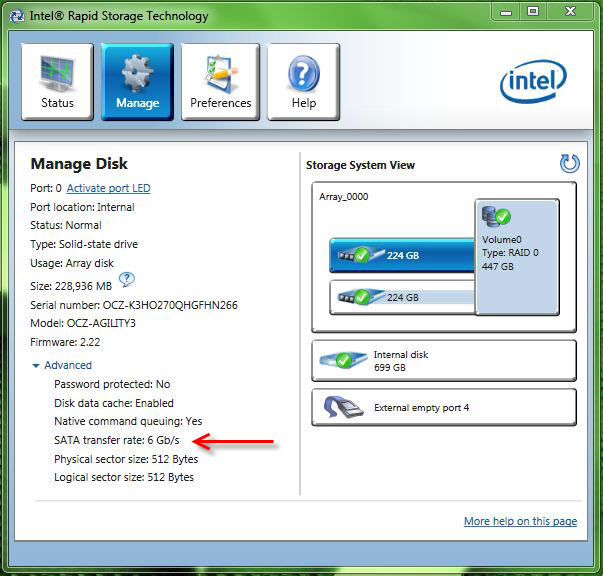
Task: Select the highlighted 224 GB array disk
Action: pos(402,255)
